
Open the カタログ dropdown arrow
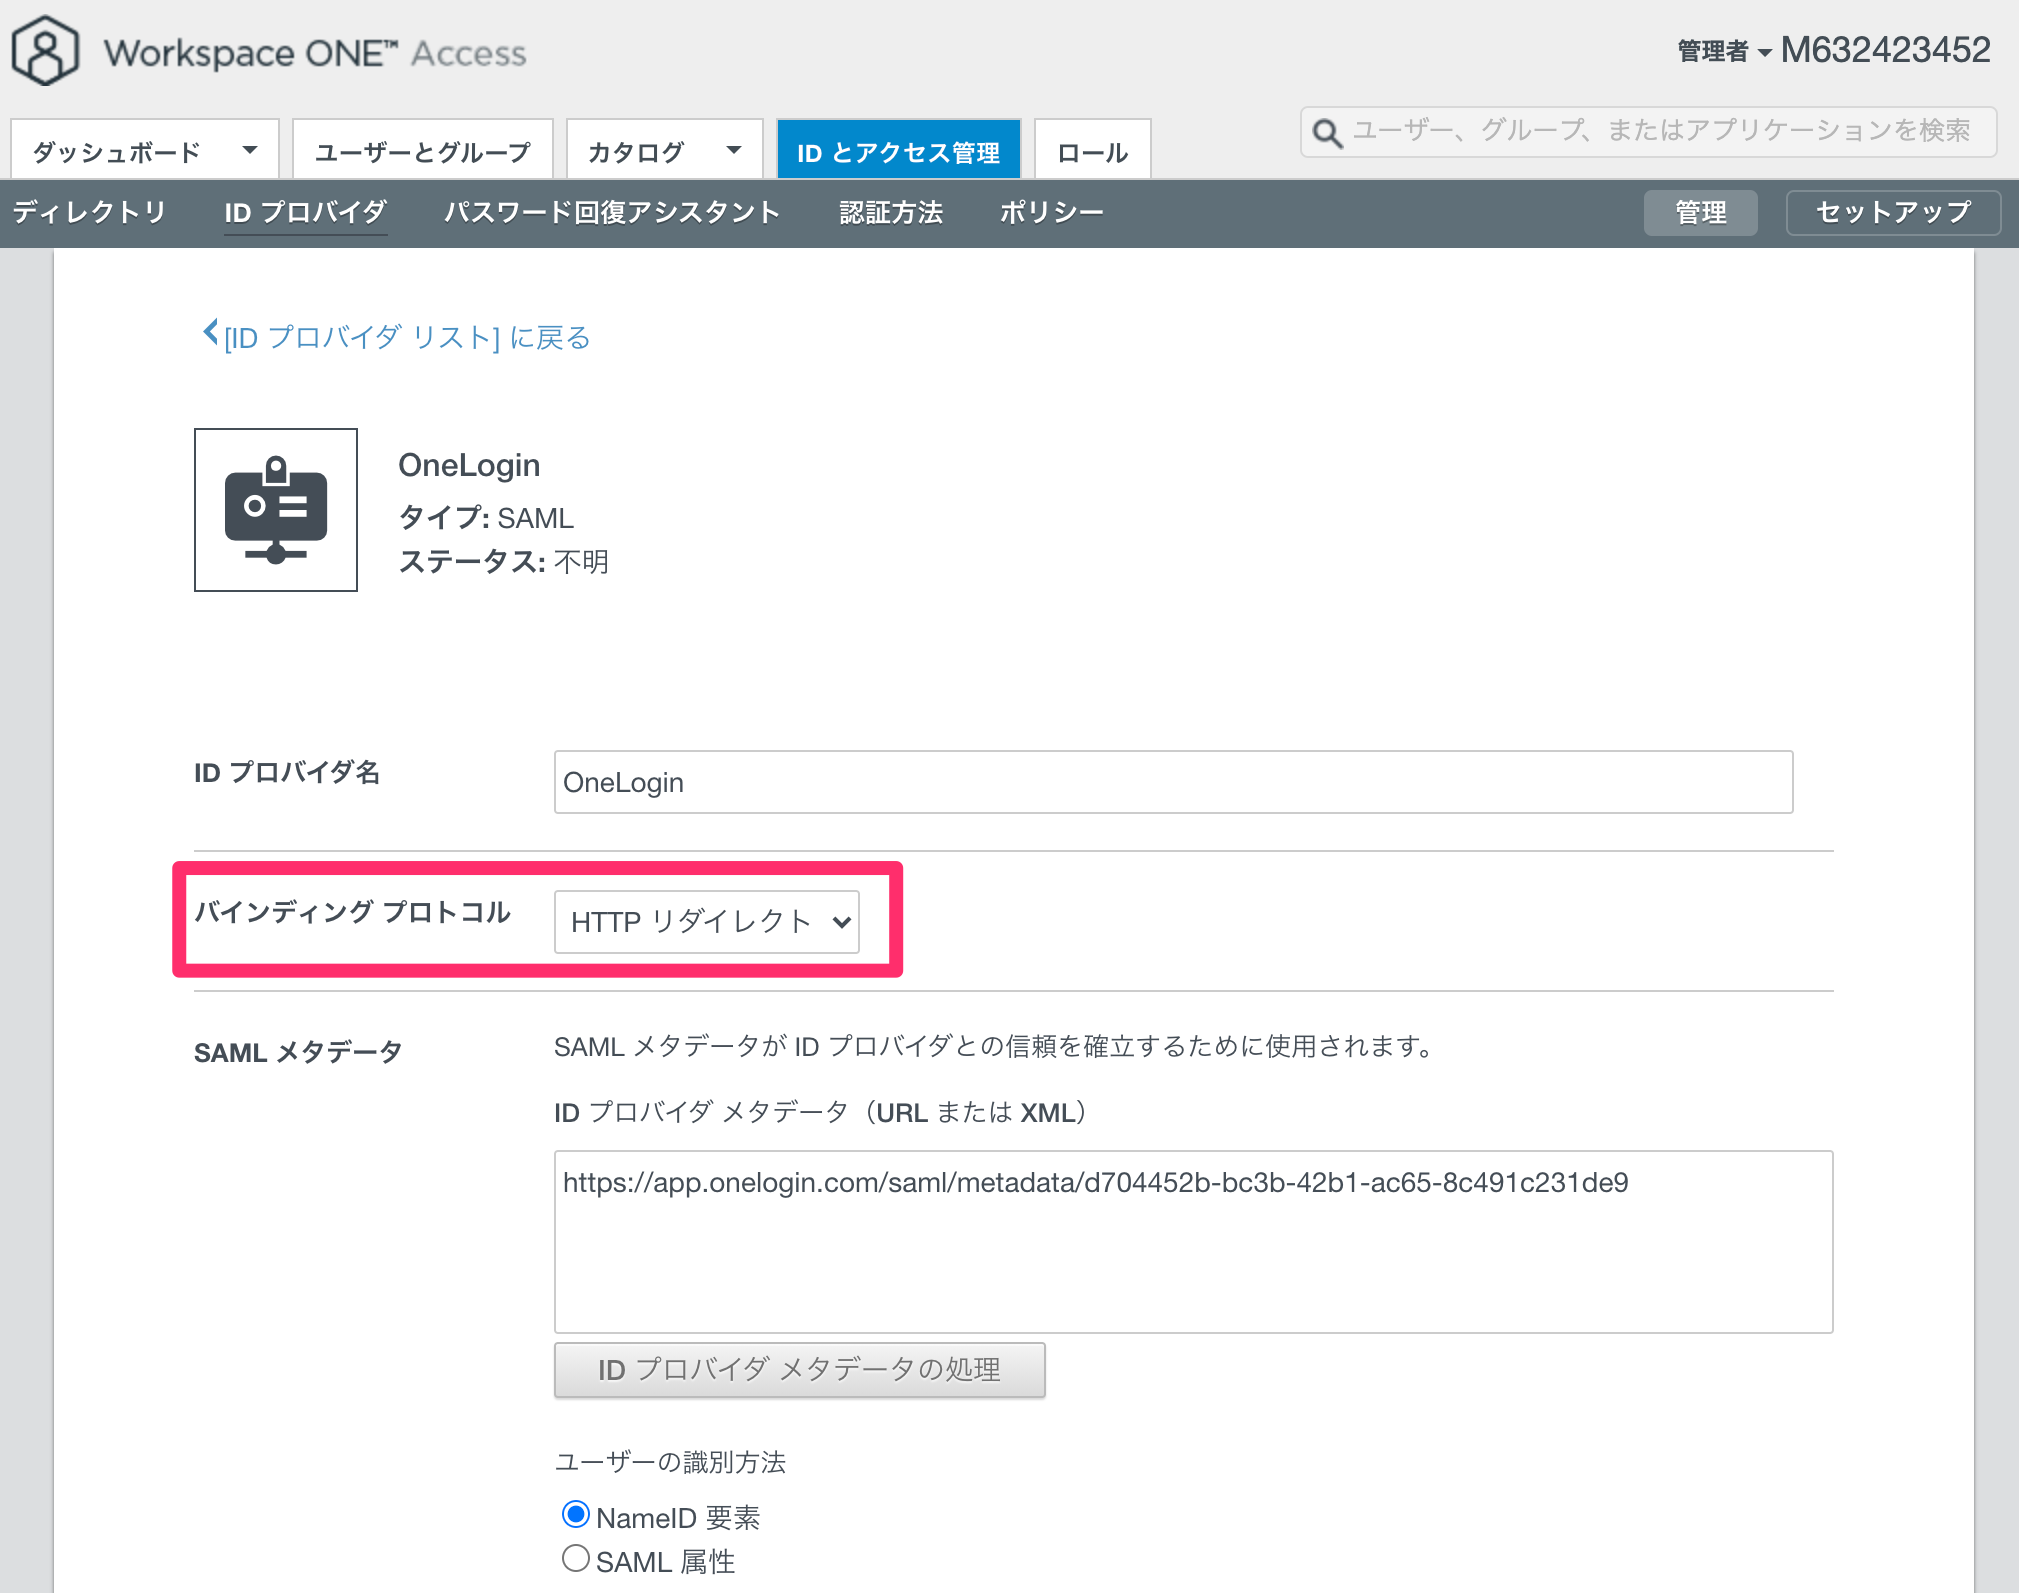coord(734,151)
